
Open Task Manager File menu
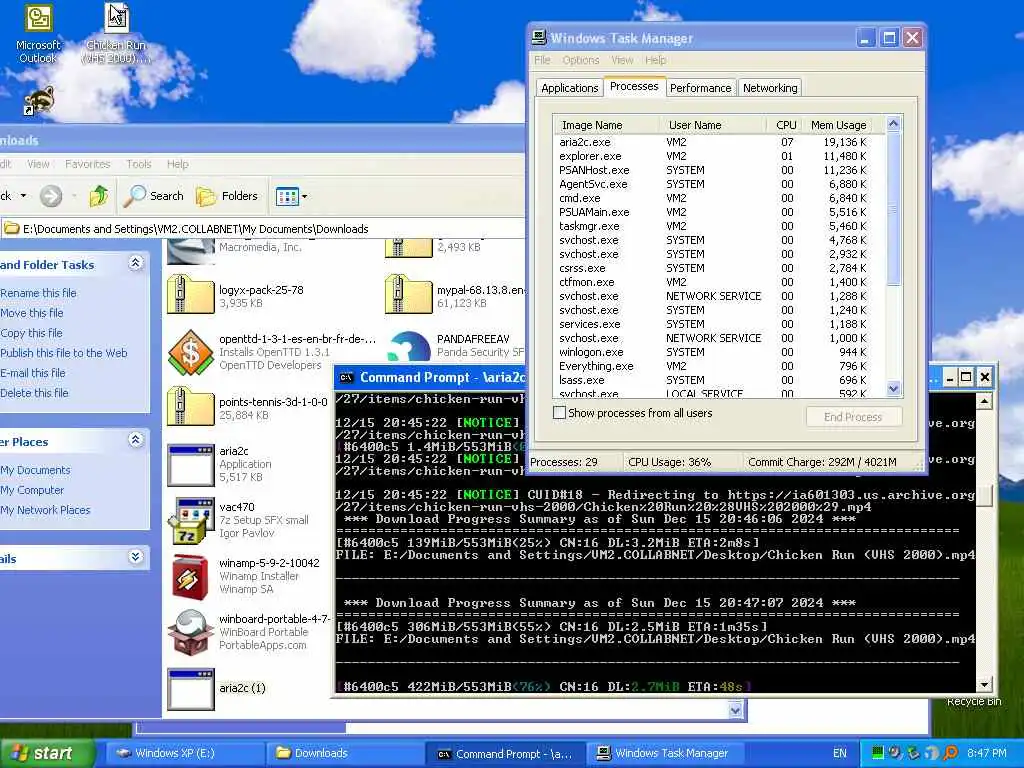(x=542, y=60)
